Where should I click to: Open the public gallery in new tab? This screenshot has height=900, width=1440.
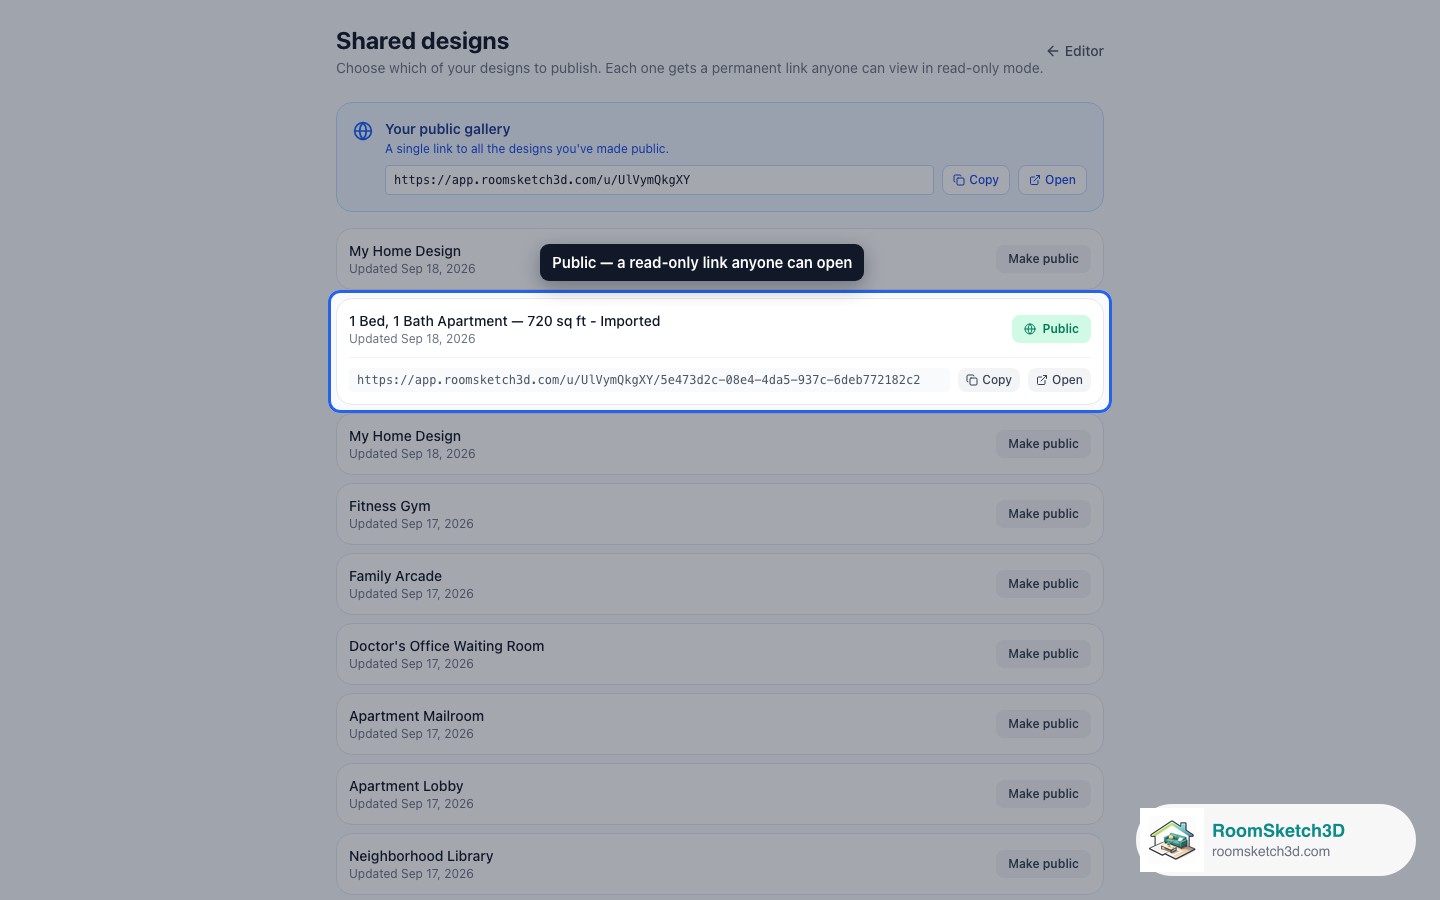[x=1052, y=180]
